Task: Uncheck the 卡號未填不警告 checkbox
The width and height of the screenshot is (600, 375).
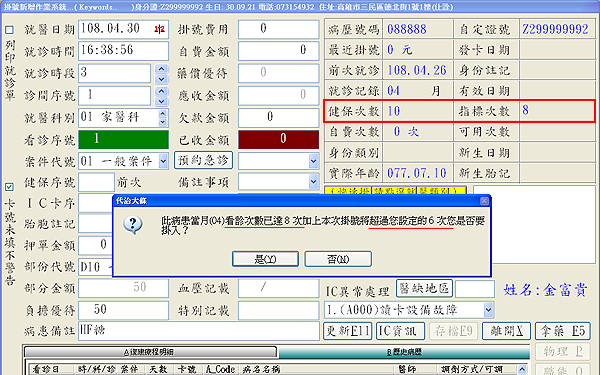Action: [9, 187]
